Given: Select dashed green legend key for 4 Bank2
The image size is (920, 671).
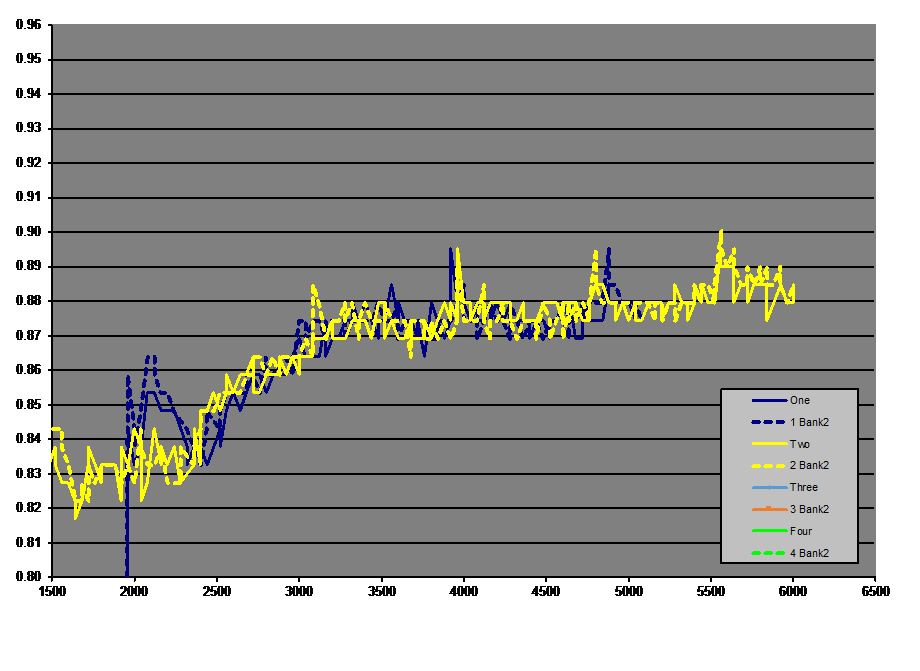Looking at the screenshot, I should coord(768,553).
